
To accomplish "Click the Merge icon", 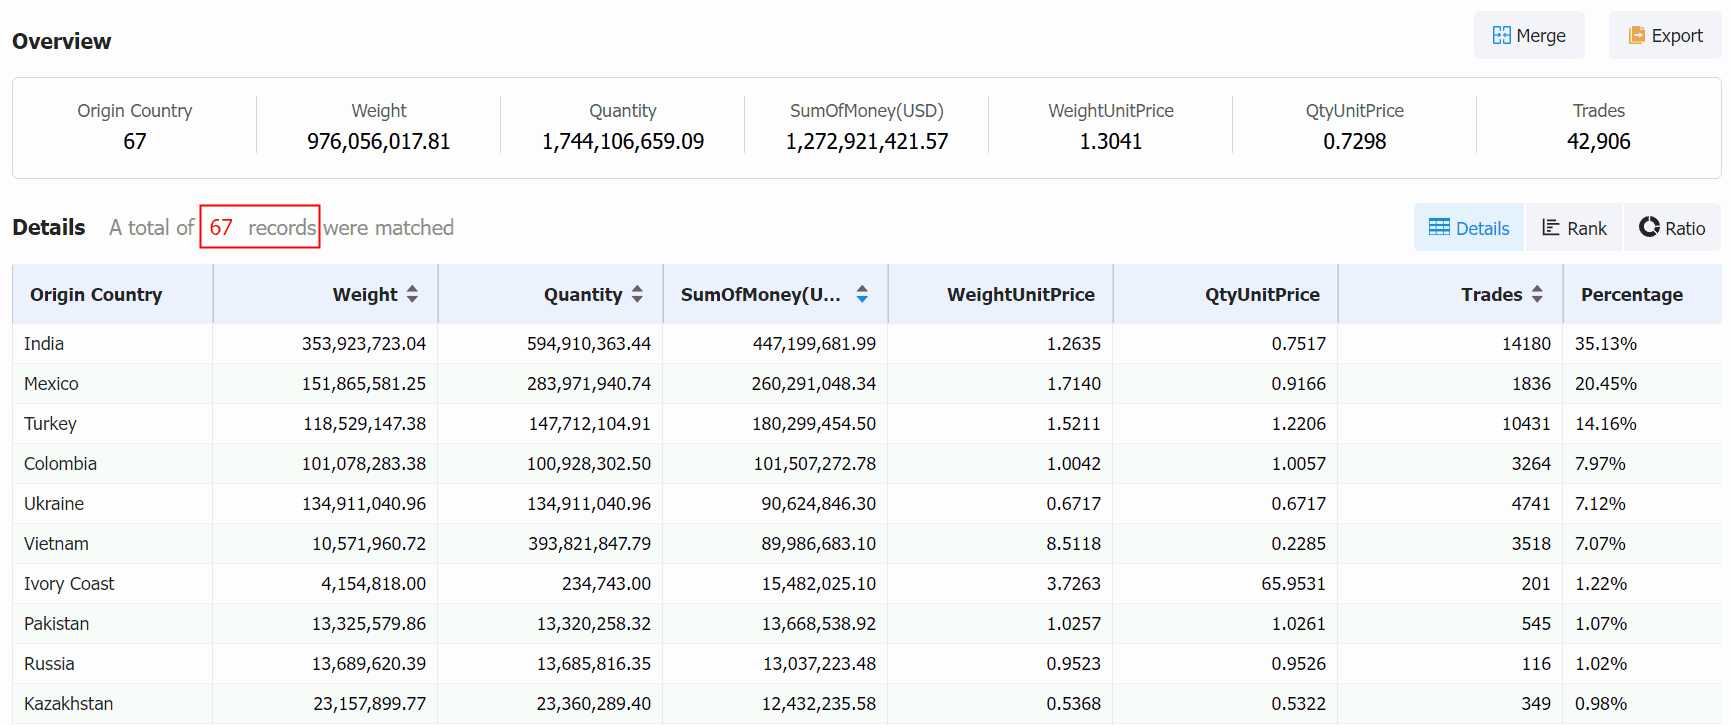I will pos(1502,35).
